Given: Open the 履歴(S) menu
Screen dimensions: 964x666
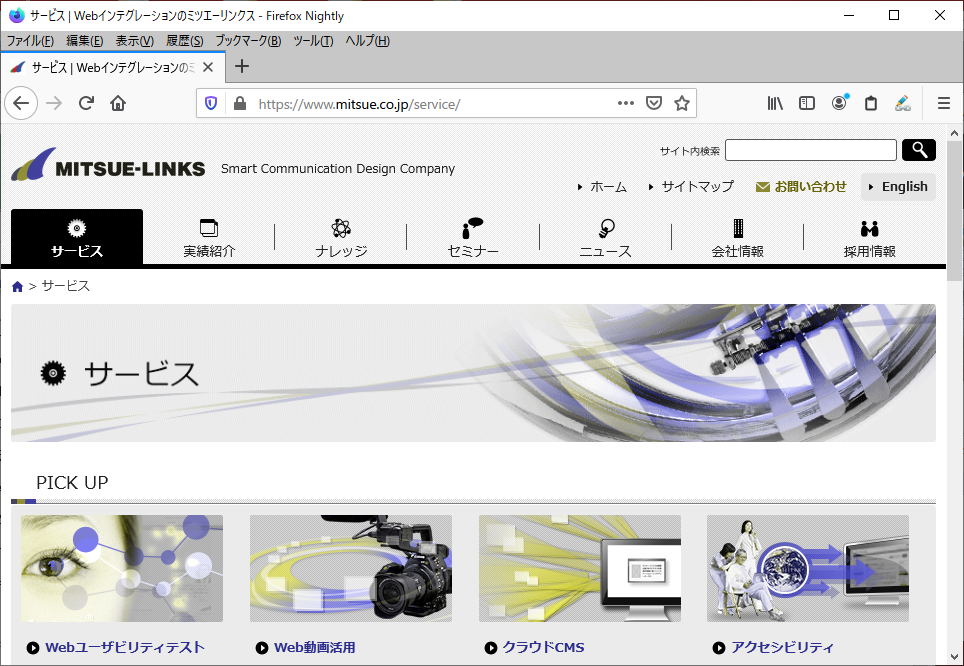Looking at the screenshot, I should coord(184,41).
